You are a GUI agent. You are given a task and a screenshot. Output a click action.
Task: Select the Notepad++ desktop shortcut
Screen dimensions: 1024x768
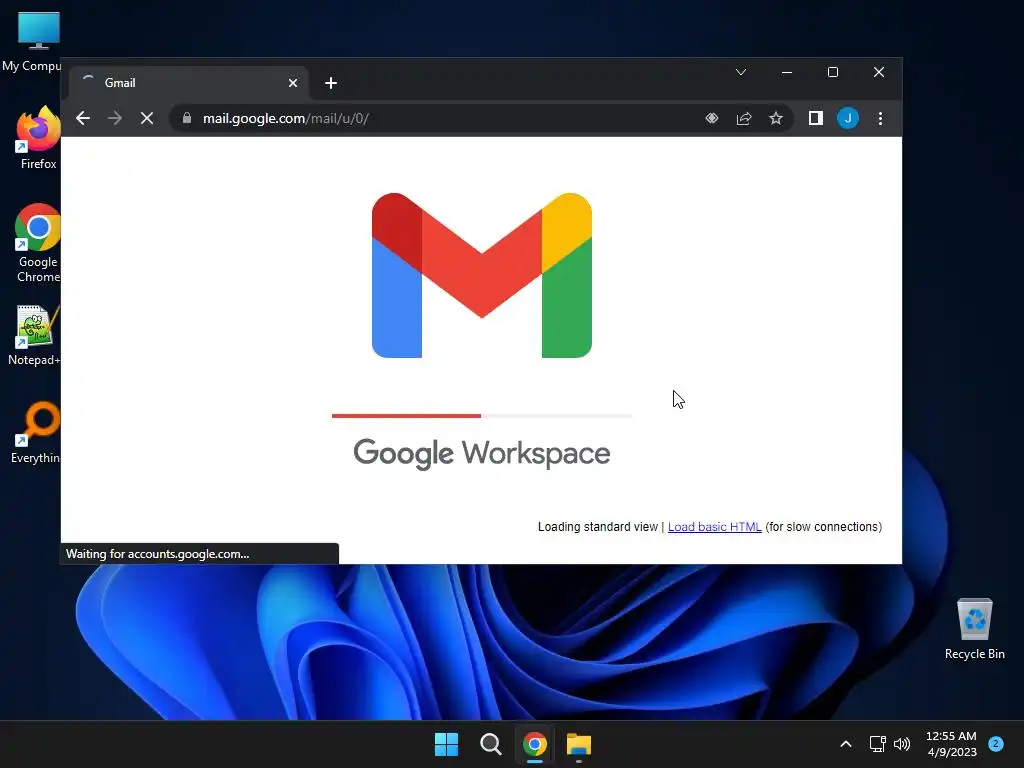tap(34, 336)
